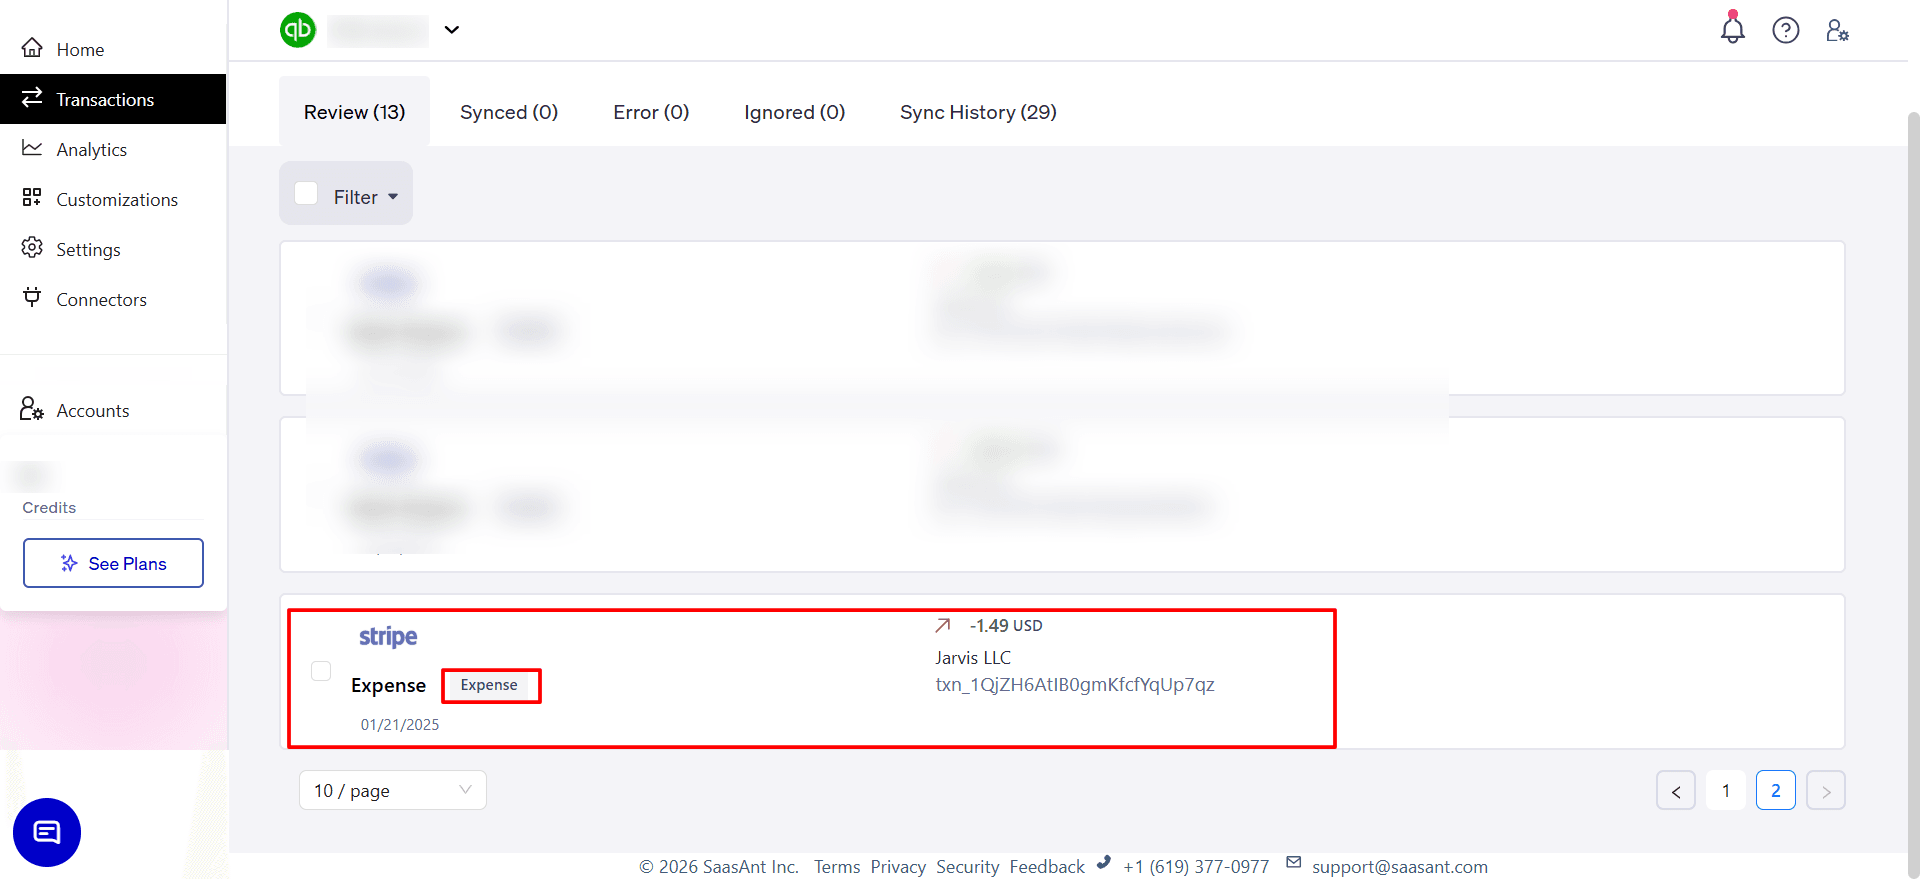Click the 01/21/2025 transaction date

click(x=400, y=725)
